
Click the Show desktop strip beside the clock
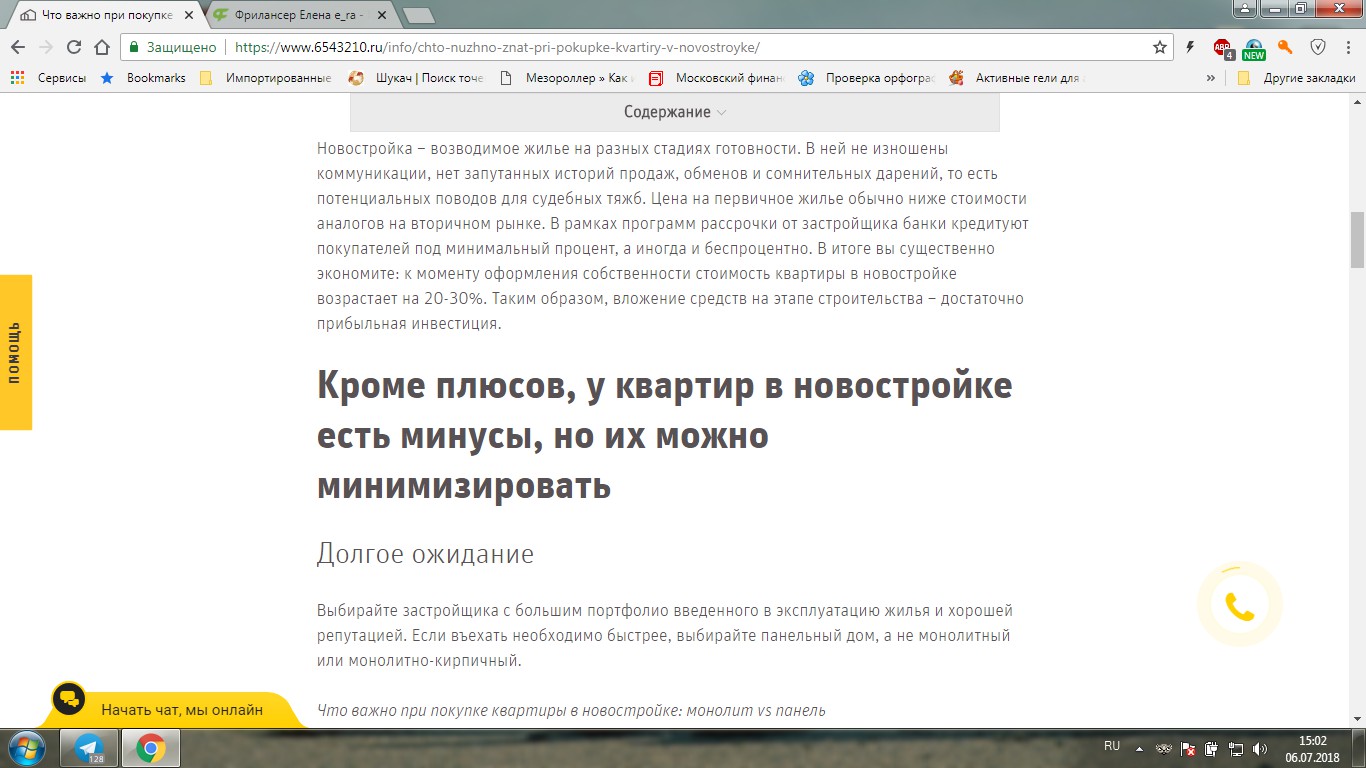tap(1358, 748)
